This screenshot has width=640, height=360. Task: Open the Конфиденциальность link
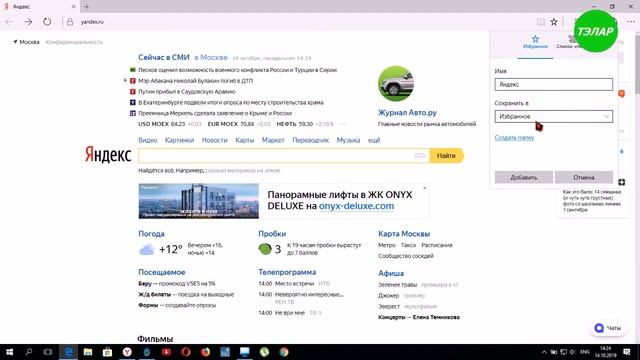click(x=74, y=42)
